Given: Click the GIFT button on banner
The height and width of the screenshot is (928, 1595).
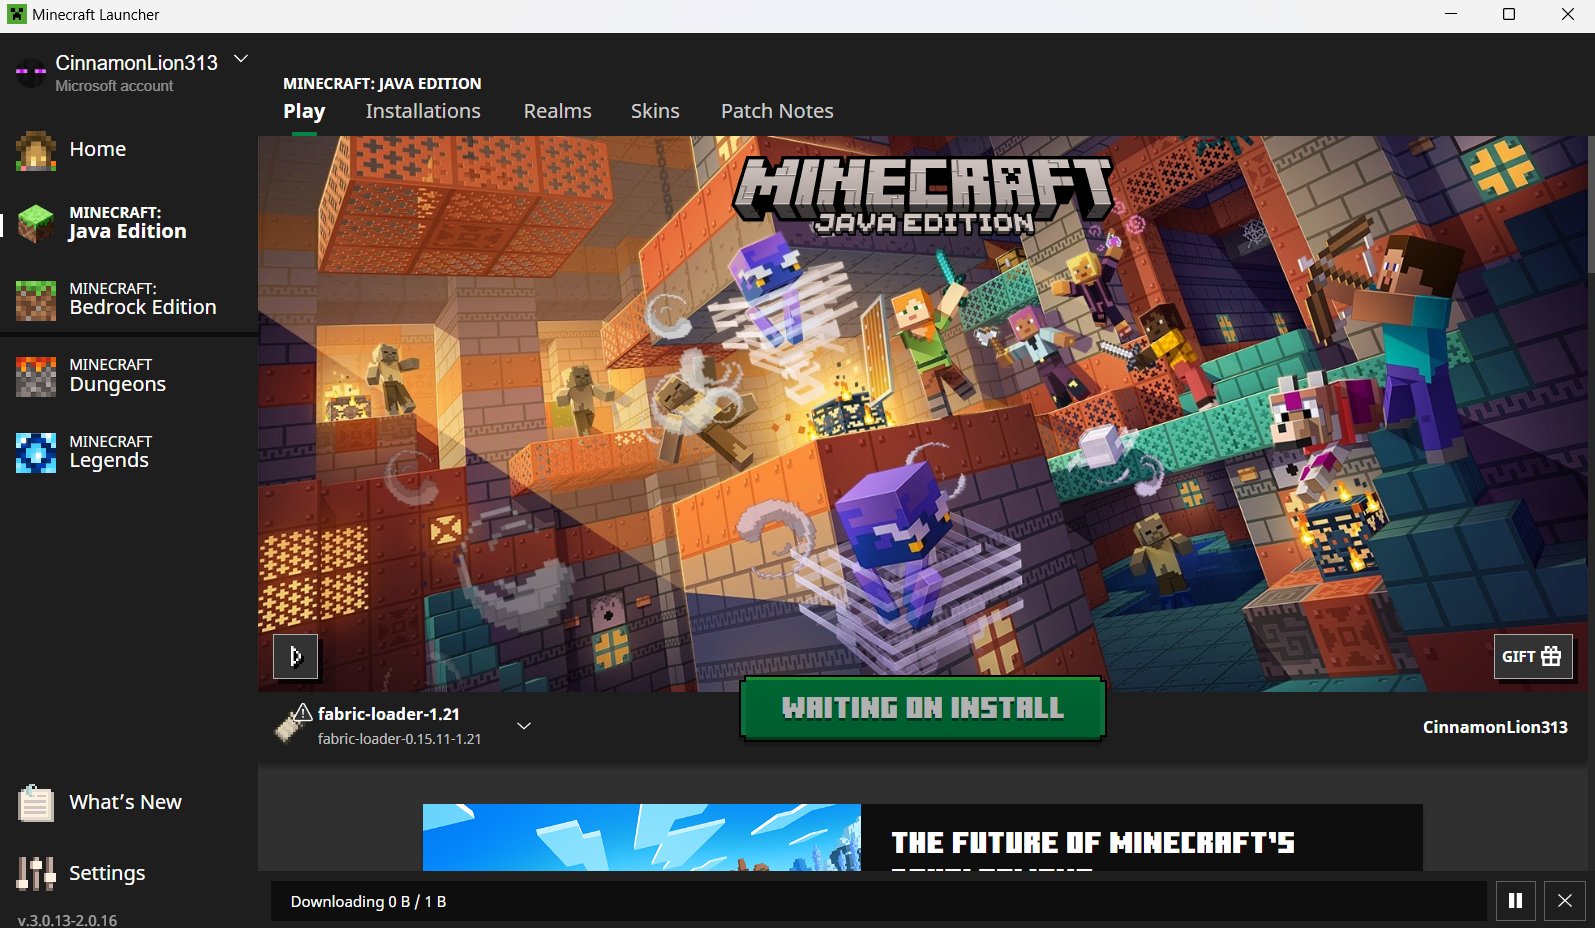Looking at the screenshot, I should (x=1532, y=656).
